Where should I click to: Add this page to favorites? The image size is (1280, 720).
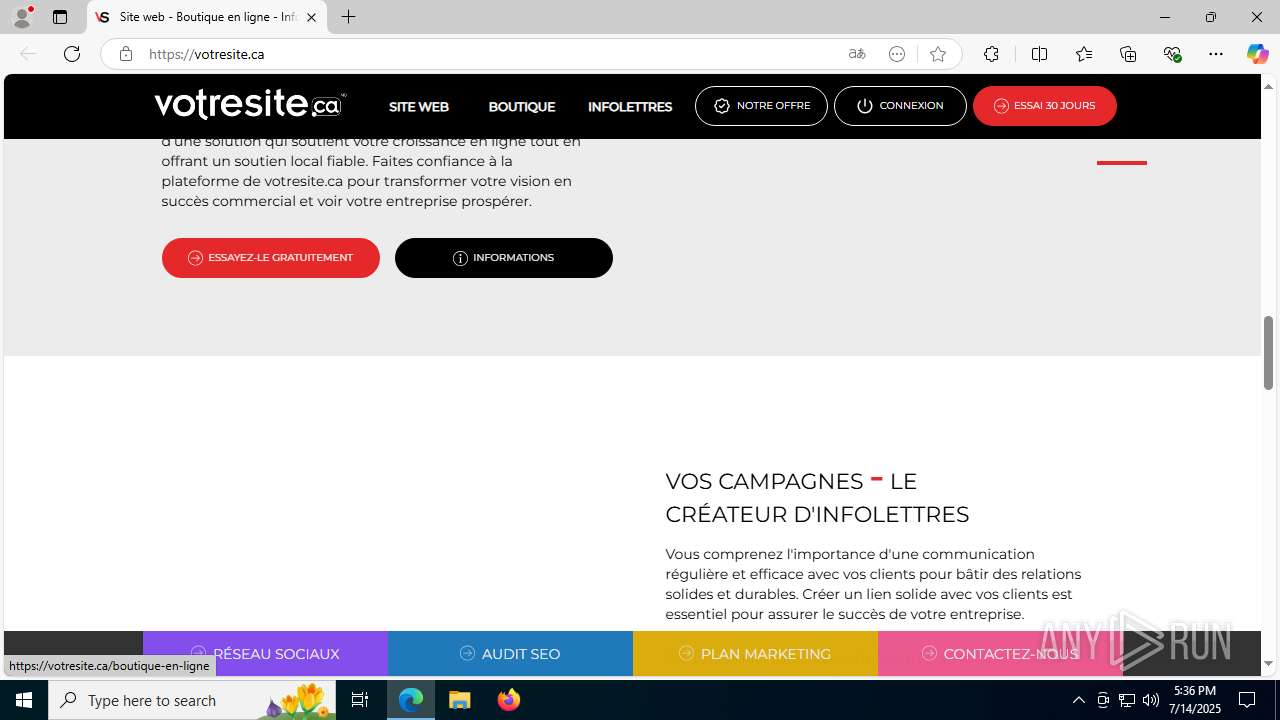coord(938,54)
